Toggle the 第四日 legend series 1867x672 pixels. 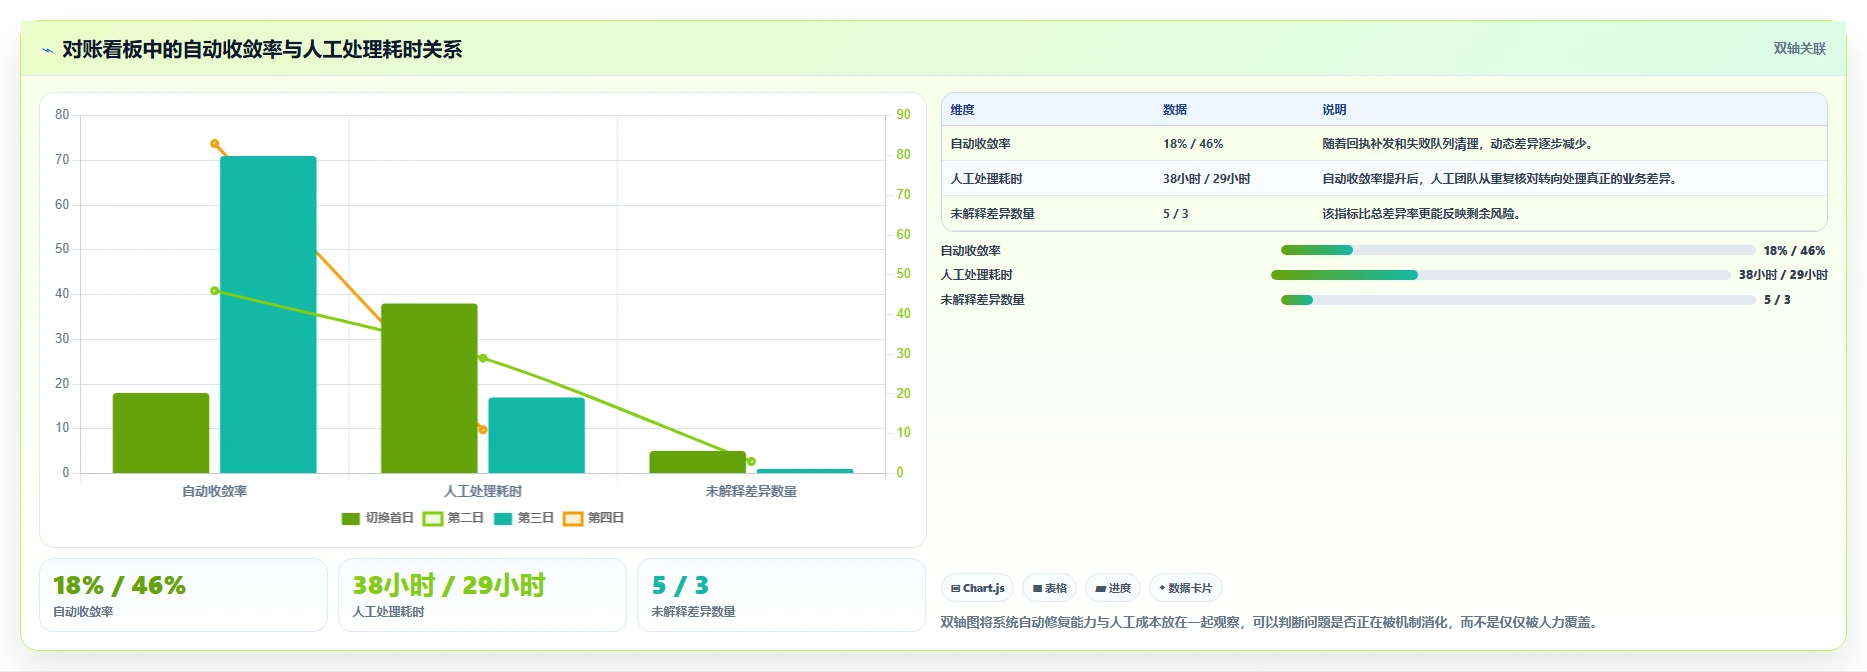pos(594,518)
